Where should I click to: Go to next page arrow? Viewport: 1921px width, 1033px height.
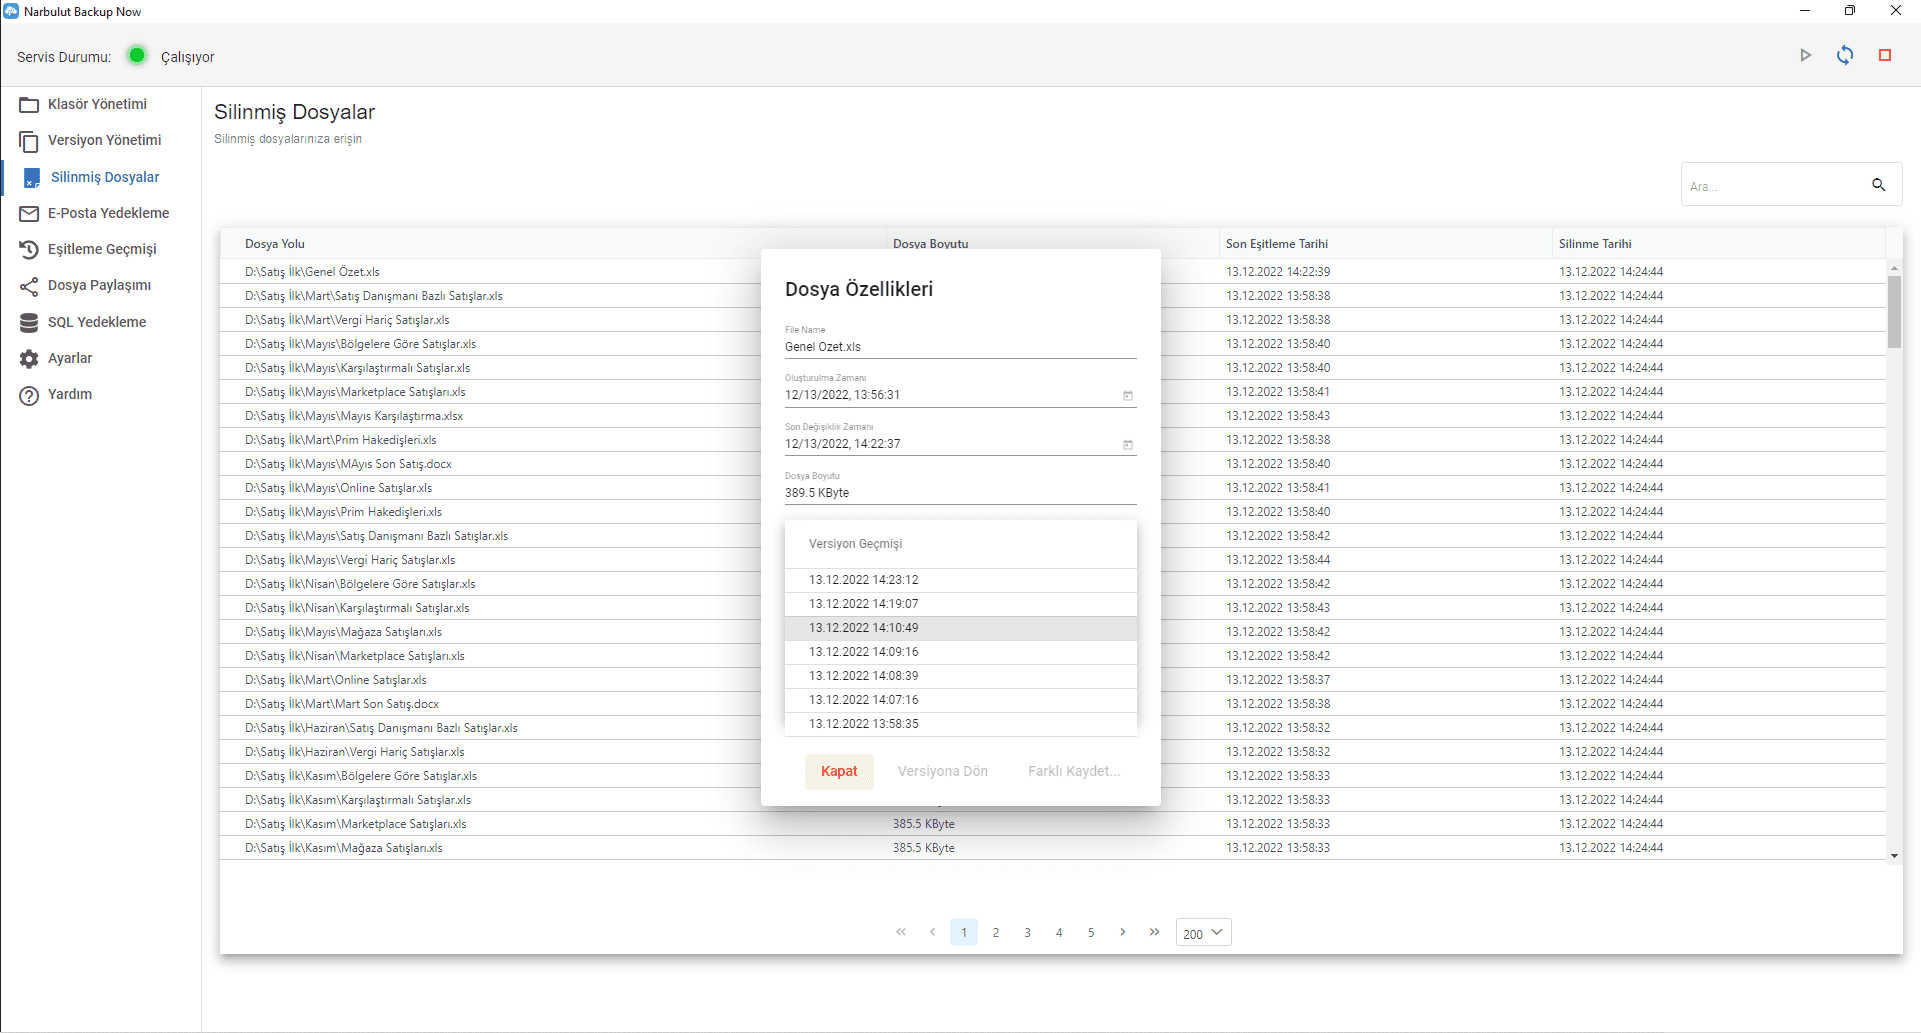tap(1123, 932)
